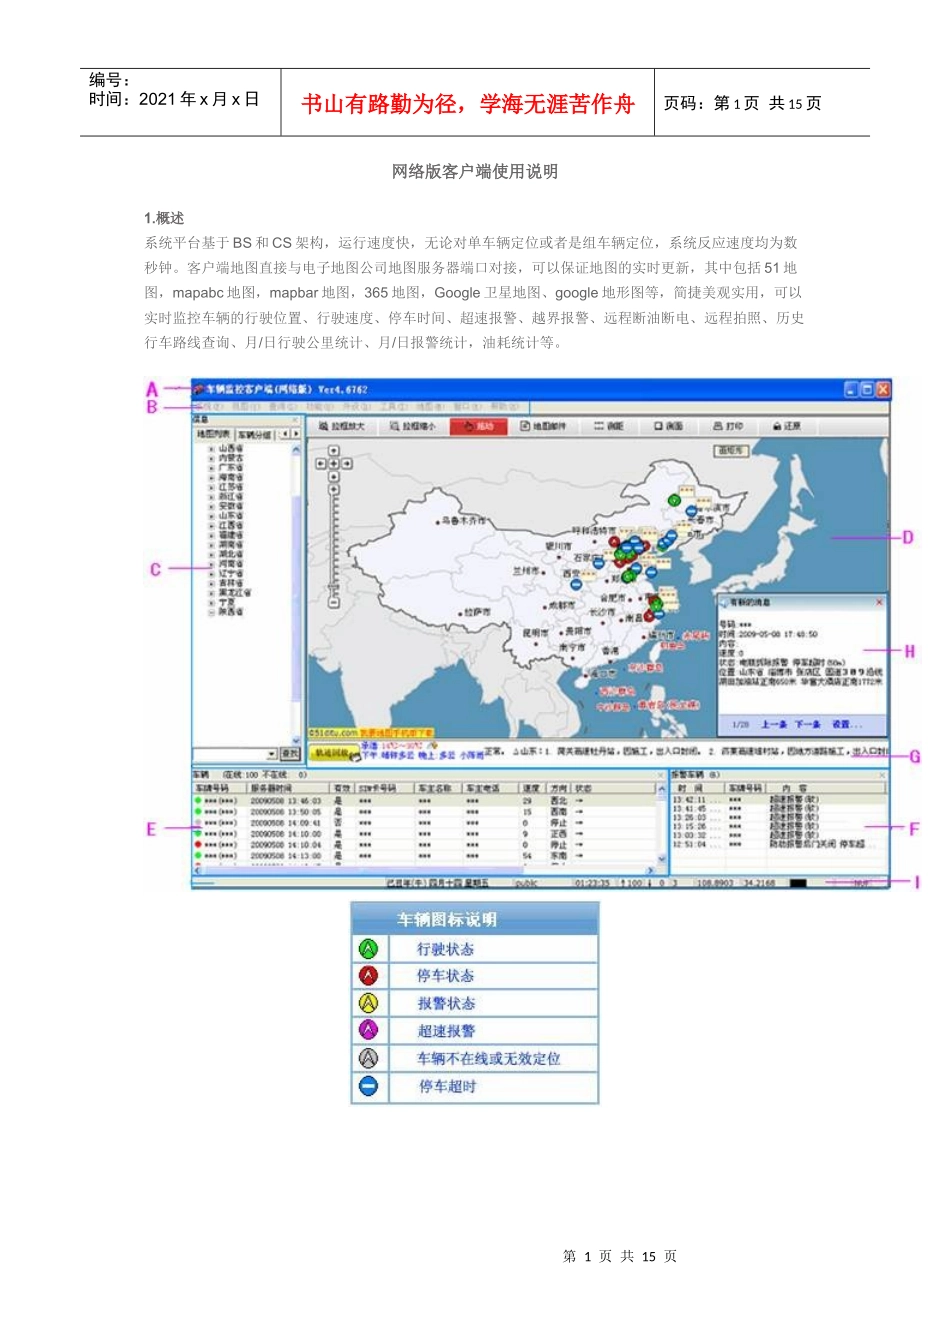Switch to the 地图列表 tab
This screenshot has height=1344, width=950.
(x=213, y=435)
